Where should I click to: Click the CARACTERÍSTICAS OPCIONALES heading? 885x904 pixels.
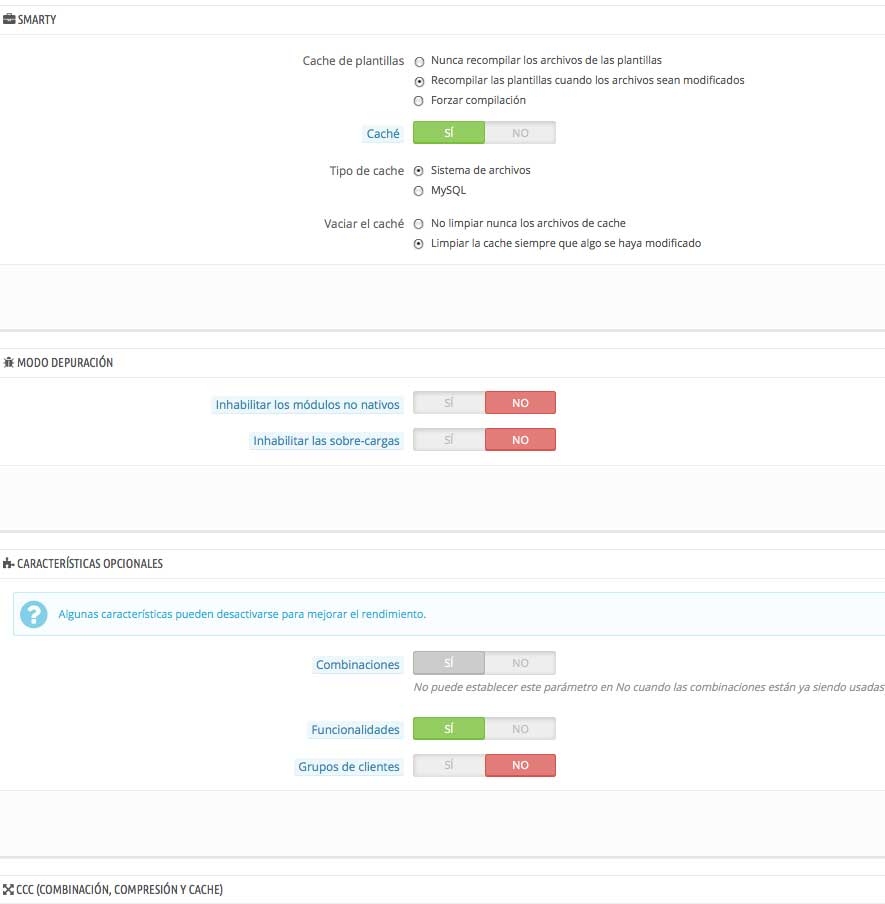point(90,563)
